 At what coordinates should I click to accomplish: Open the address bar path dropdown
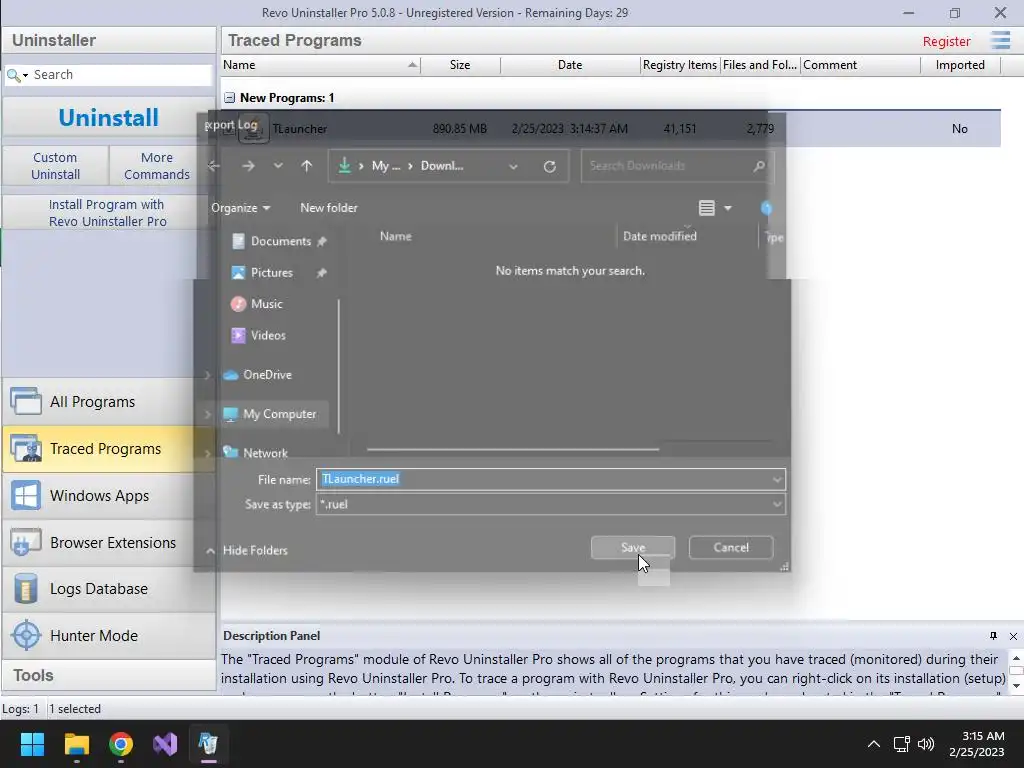[513, 166]
